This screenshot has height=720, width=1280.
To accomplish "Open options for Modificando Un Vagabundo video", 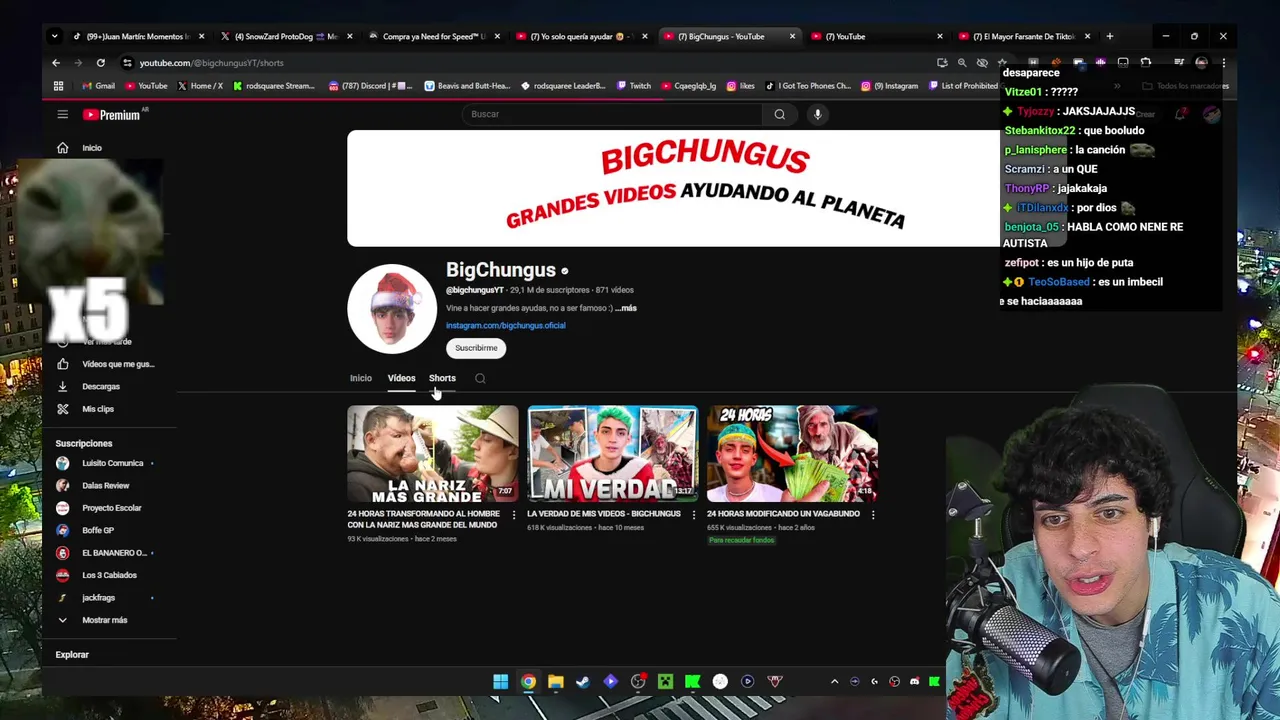I will 873,515.
